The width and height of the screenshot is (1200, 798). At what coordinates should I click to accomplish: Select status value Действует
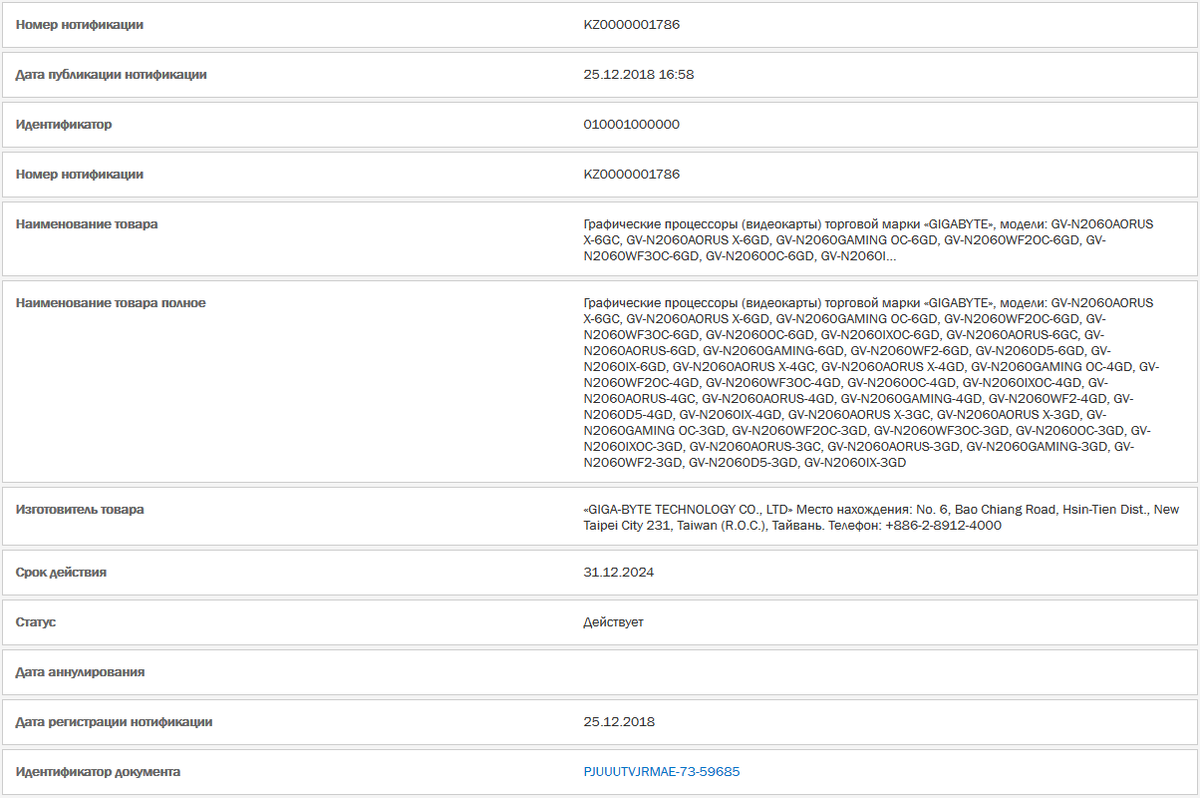point(613,623)
